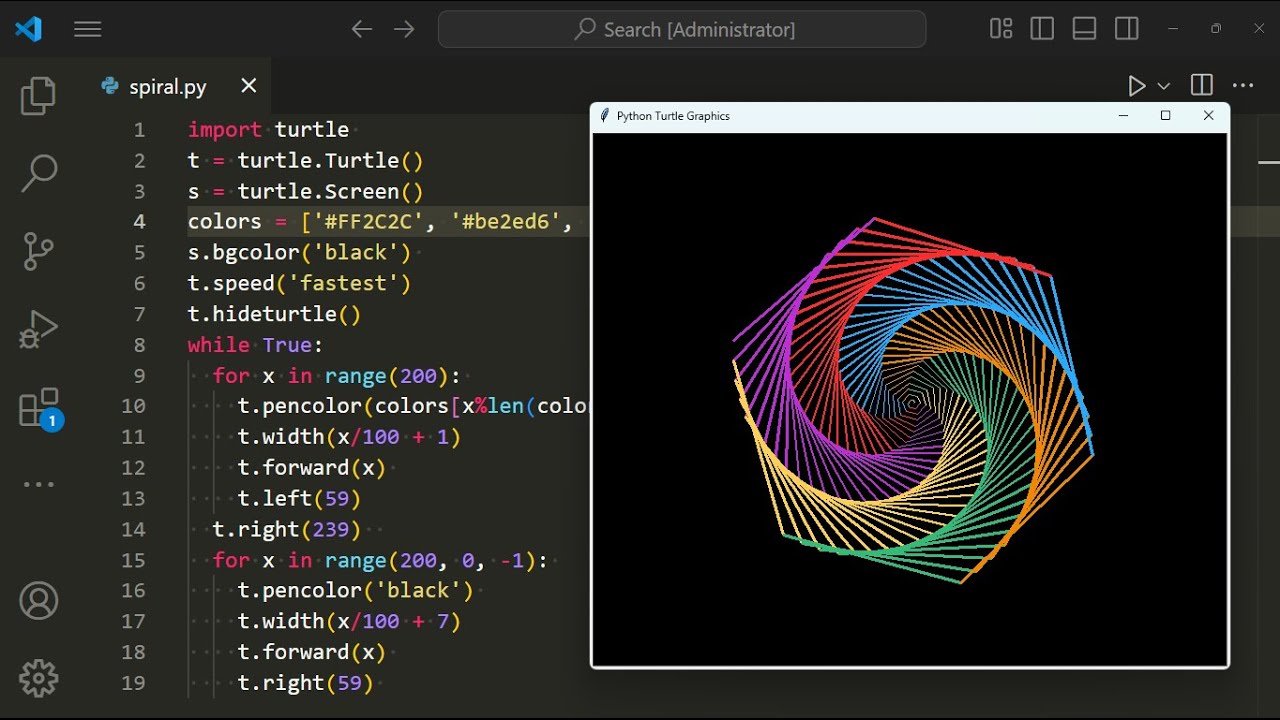Toggle the bottom panel
Viewport: 1280px width, 720px height.
pyautogui.click(x=1085, y=29)
